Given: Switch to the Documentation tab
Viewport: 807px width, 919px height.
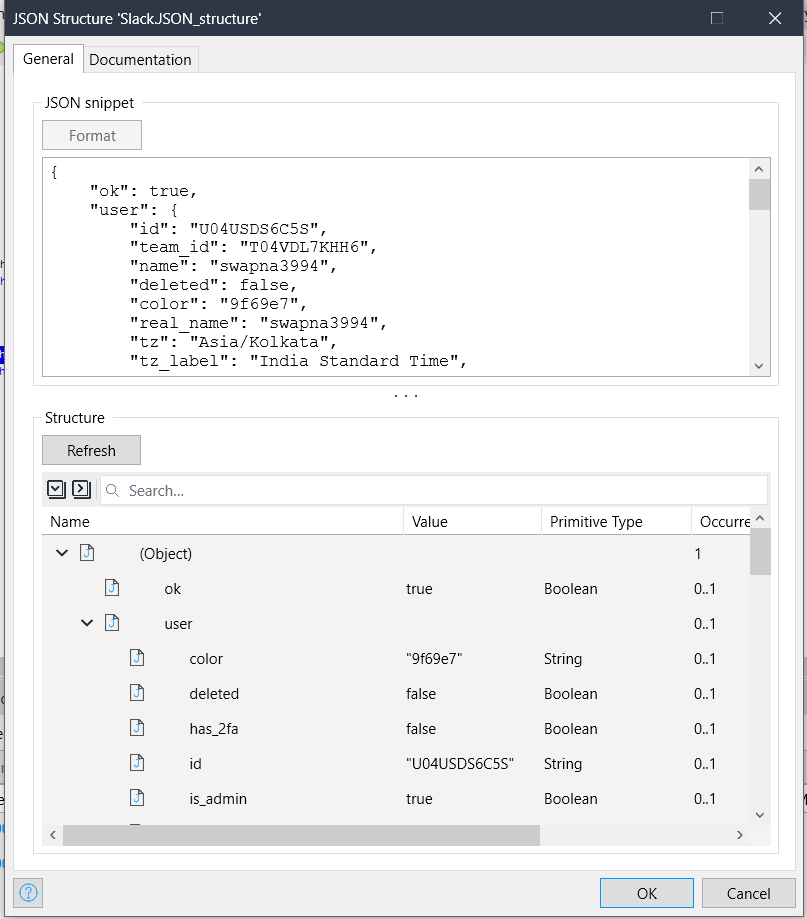Looking at the screenshot, I should (140, 60).
